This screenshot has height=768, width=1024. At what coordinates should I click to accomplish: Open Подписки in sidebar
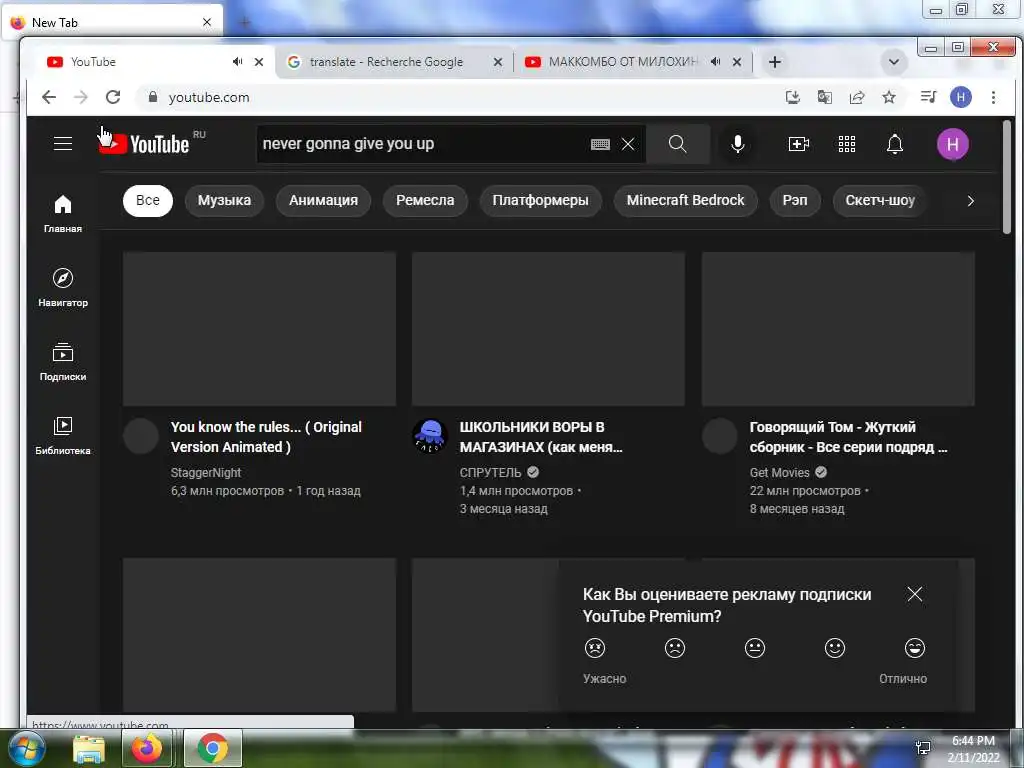[x=63, y=361]
